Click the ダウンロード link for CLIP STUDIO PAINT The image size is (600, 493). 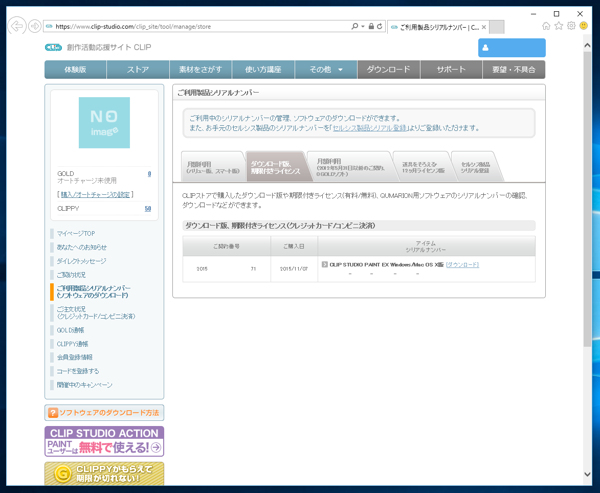tap(462, 264)
